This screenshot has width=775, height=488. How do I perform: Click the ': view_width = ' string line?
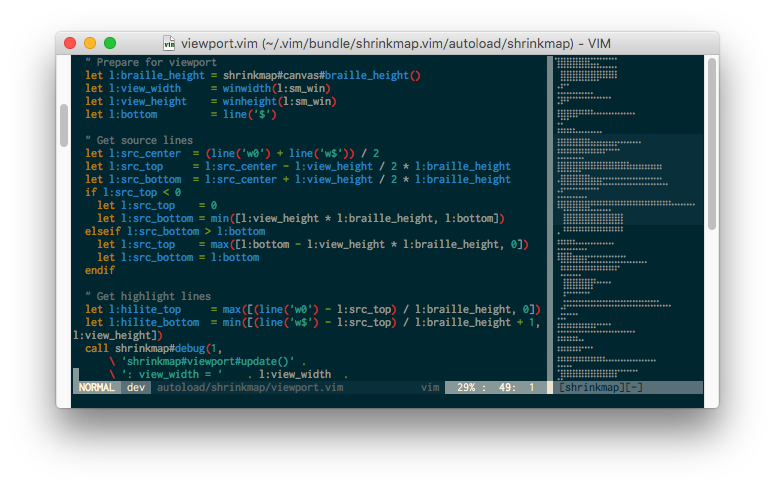(x=172, y=374)
